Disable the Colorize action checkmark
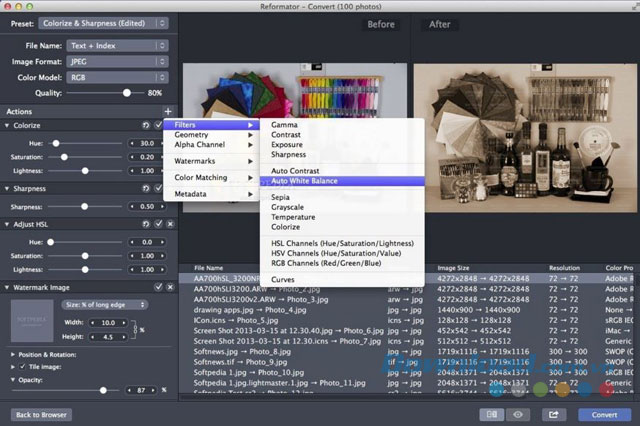 coord(158,126)
